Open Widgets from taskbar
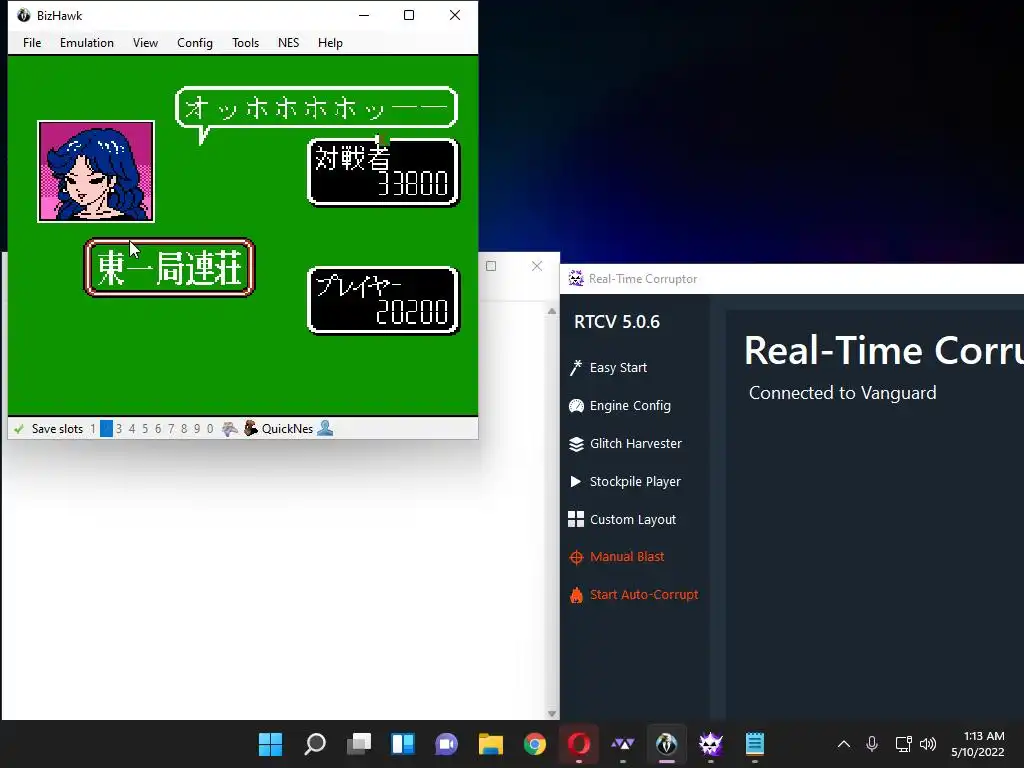1024x768 pixels. [x=402, y=744]
